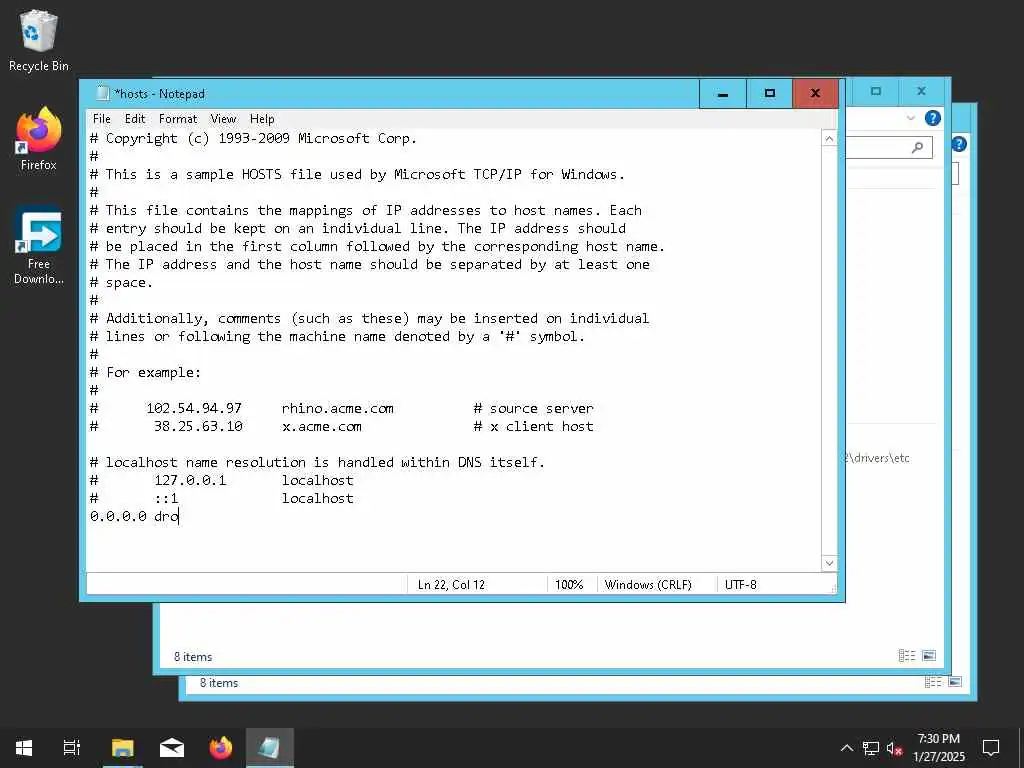The height and width of the screenshot is (768, 1024).
Task: Open the Help menu in Notepad
Action: pyautogui.click(x=262, y=119)
